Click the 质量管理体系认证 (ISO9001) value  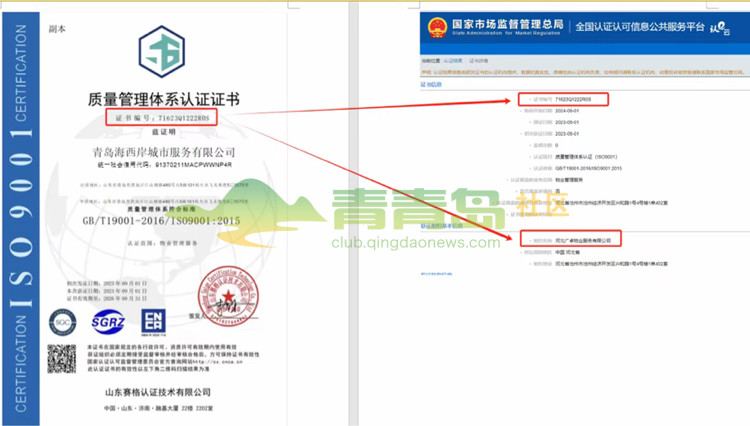tap(586, 157)
